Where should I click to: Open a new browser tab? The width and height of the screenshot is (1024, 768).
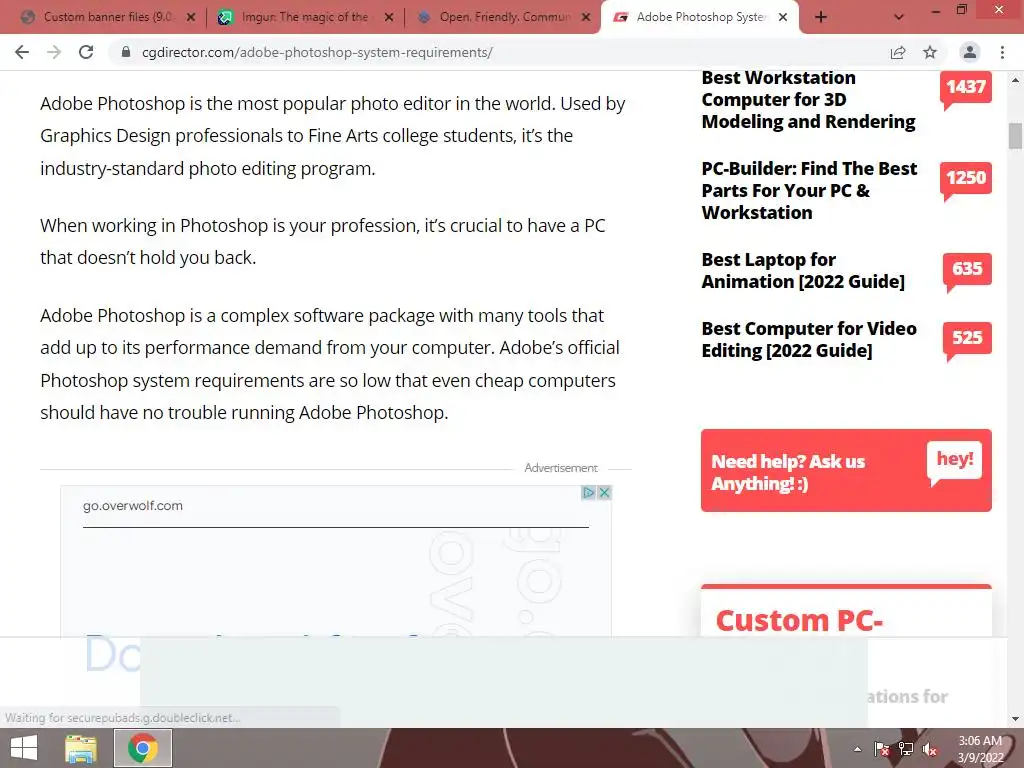pos(821,18)
